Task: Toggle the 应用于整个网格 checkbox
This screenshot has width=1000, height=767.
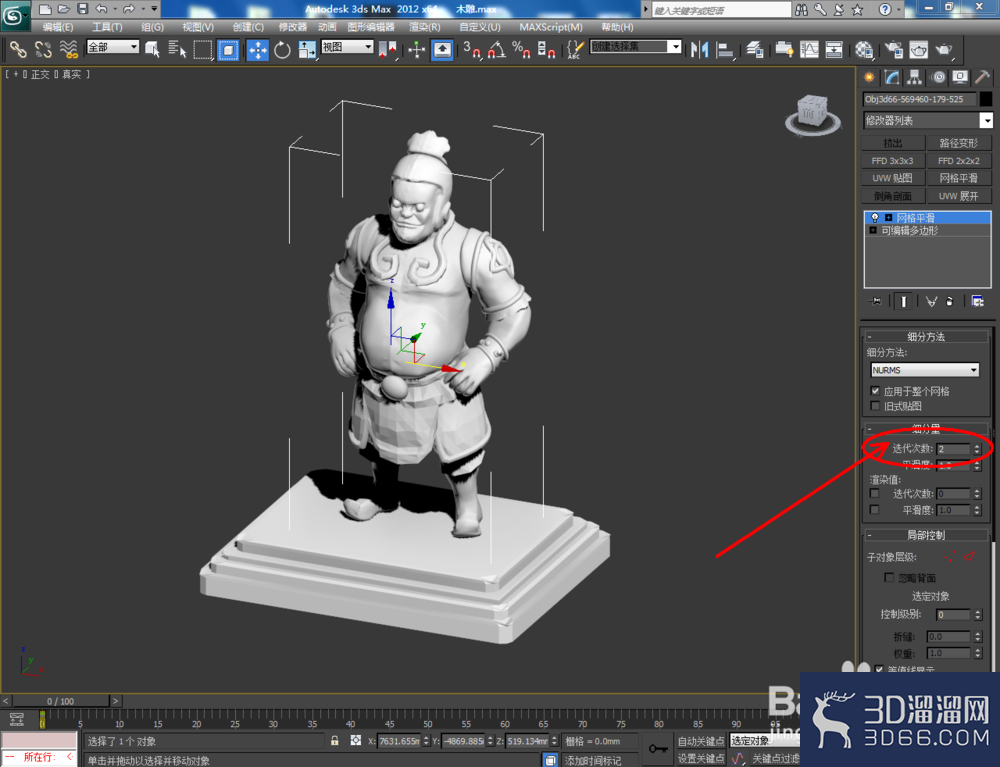Action: [x=875, y=391]
